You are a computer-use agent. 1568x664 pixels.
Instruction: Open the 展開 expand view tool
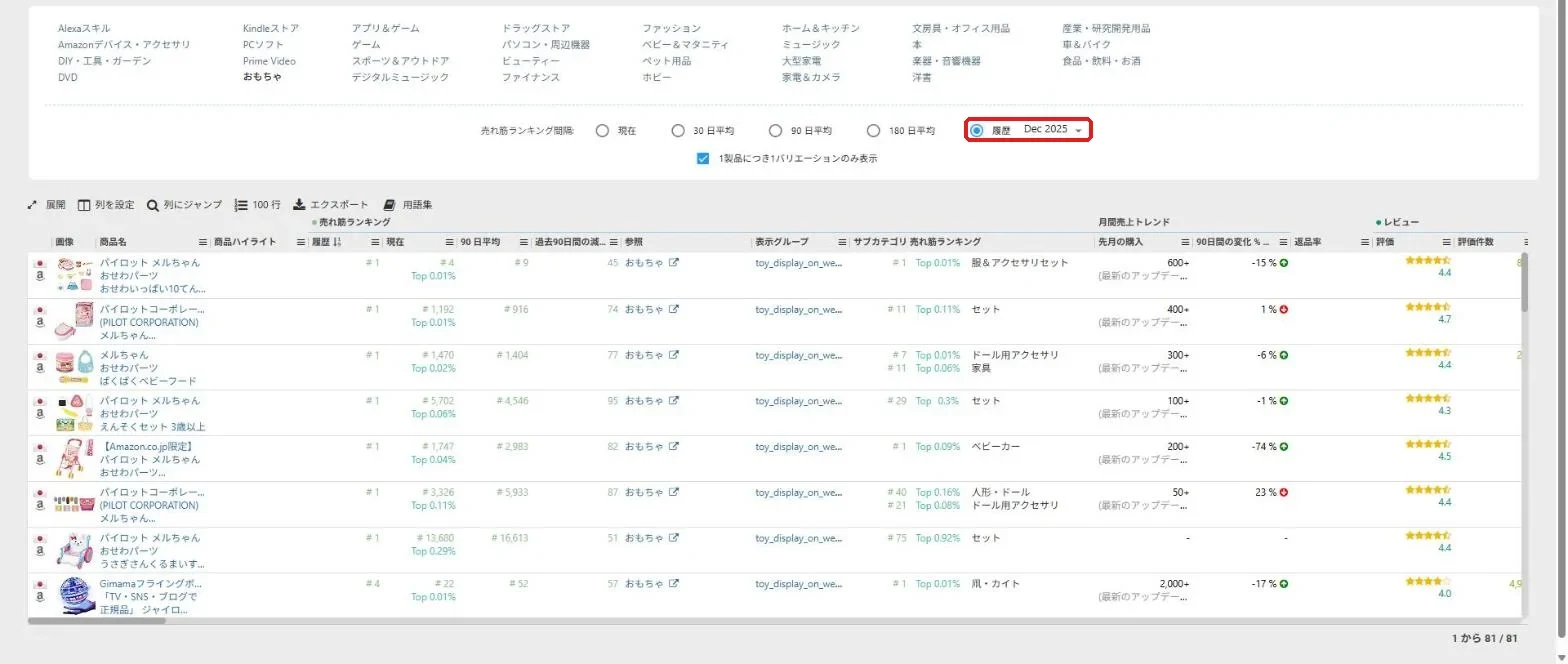pos(46,204)
